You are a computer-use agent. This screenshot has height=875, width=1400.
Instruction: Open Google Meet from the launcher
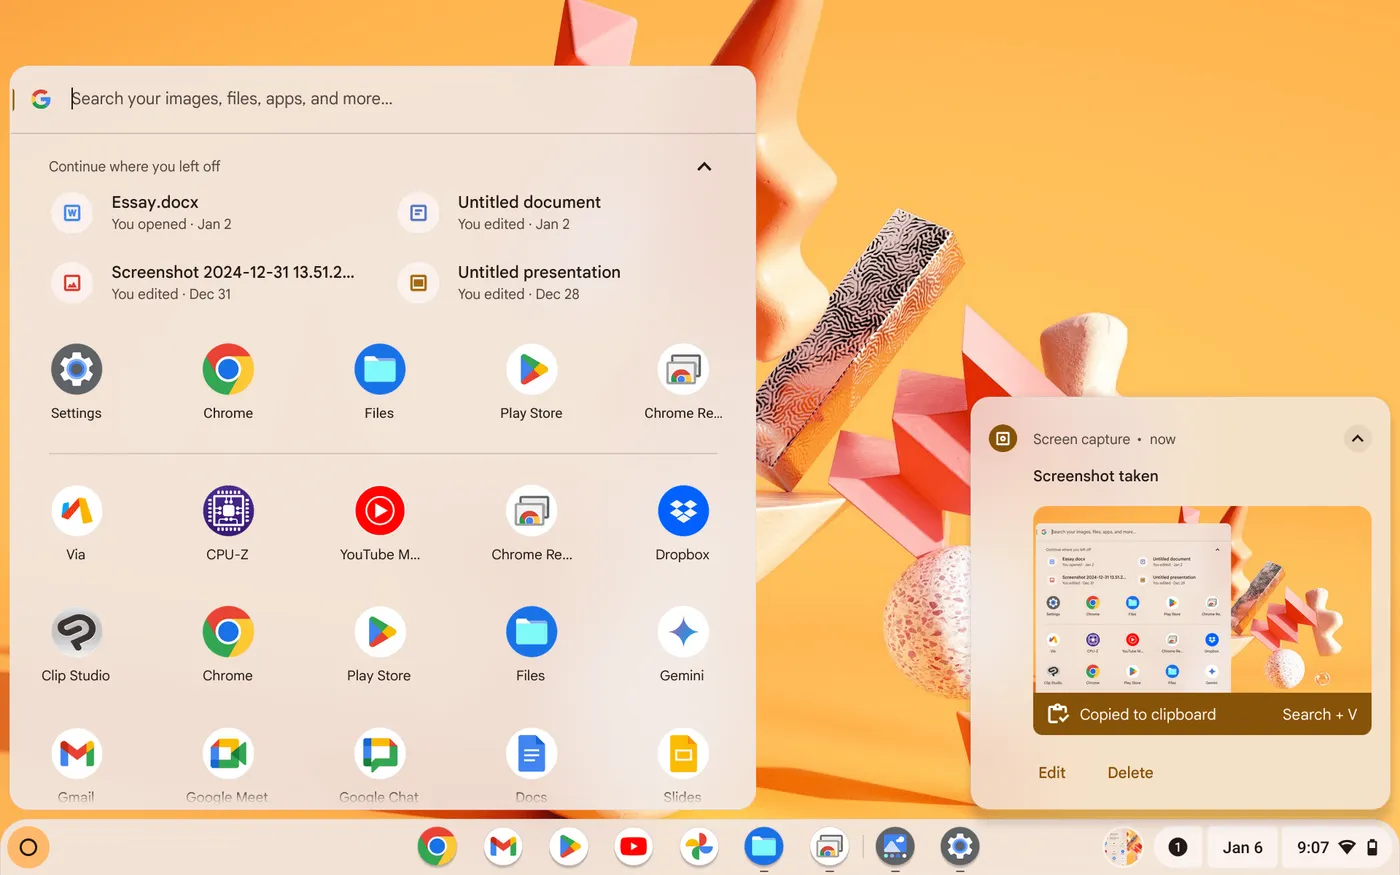(x=228, y=754)
